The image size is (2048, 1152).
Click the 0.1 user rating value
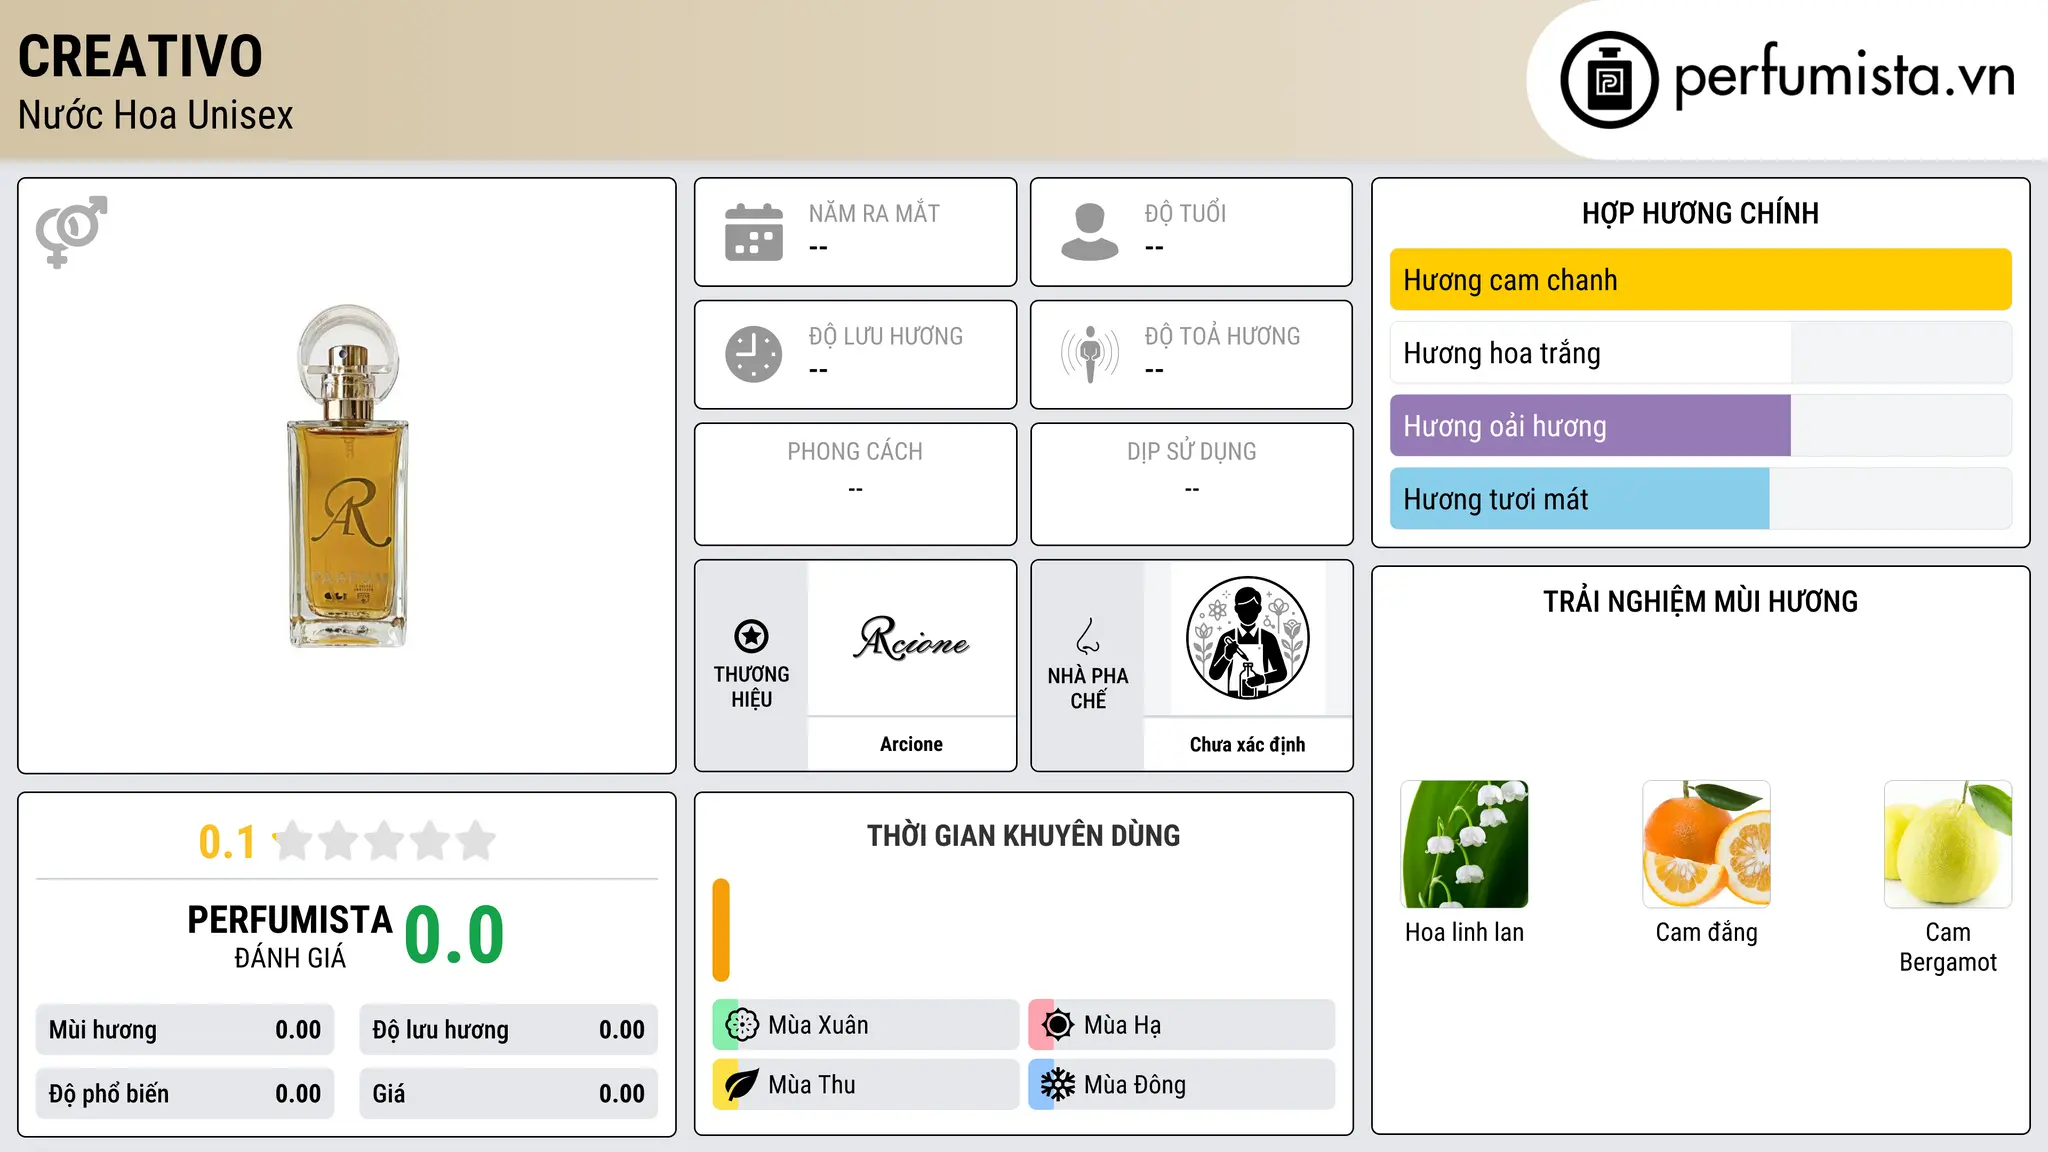point(227,842)
